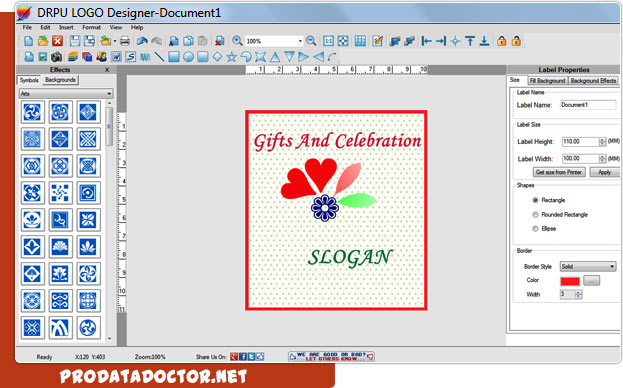Click the border Width spinner arrows
The height and width of the screenshot is (388, 623).
[578, 294]
